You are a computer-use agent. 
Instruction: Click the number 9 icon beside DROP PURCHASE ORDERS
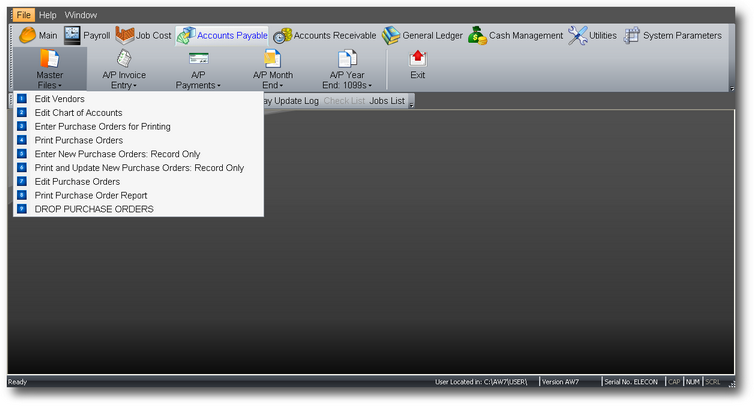[22, 209]
